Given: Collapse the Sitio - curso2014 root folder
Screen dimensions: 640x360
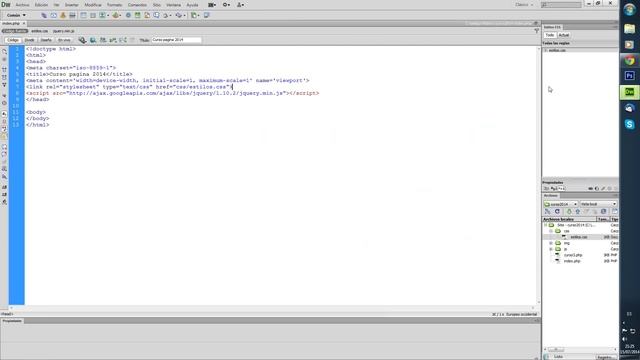Looking at the screenshot, I should (x=545, y=225).
